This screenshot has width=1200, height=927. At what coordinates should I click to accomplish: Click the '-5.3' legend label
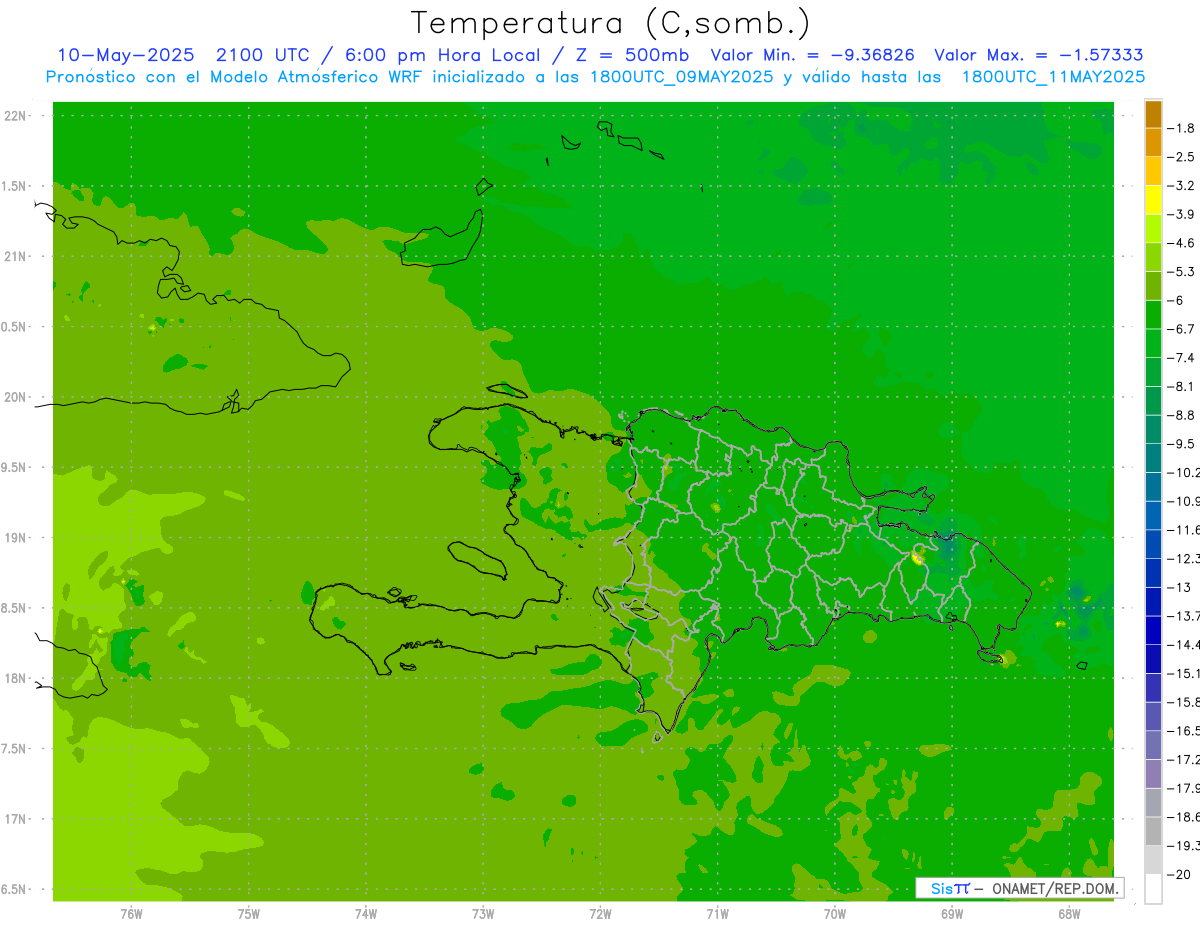pyautogui.click(x=1181, y=272)
